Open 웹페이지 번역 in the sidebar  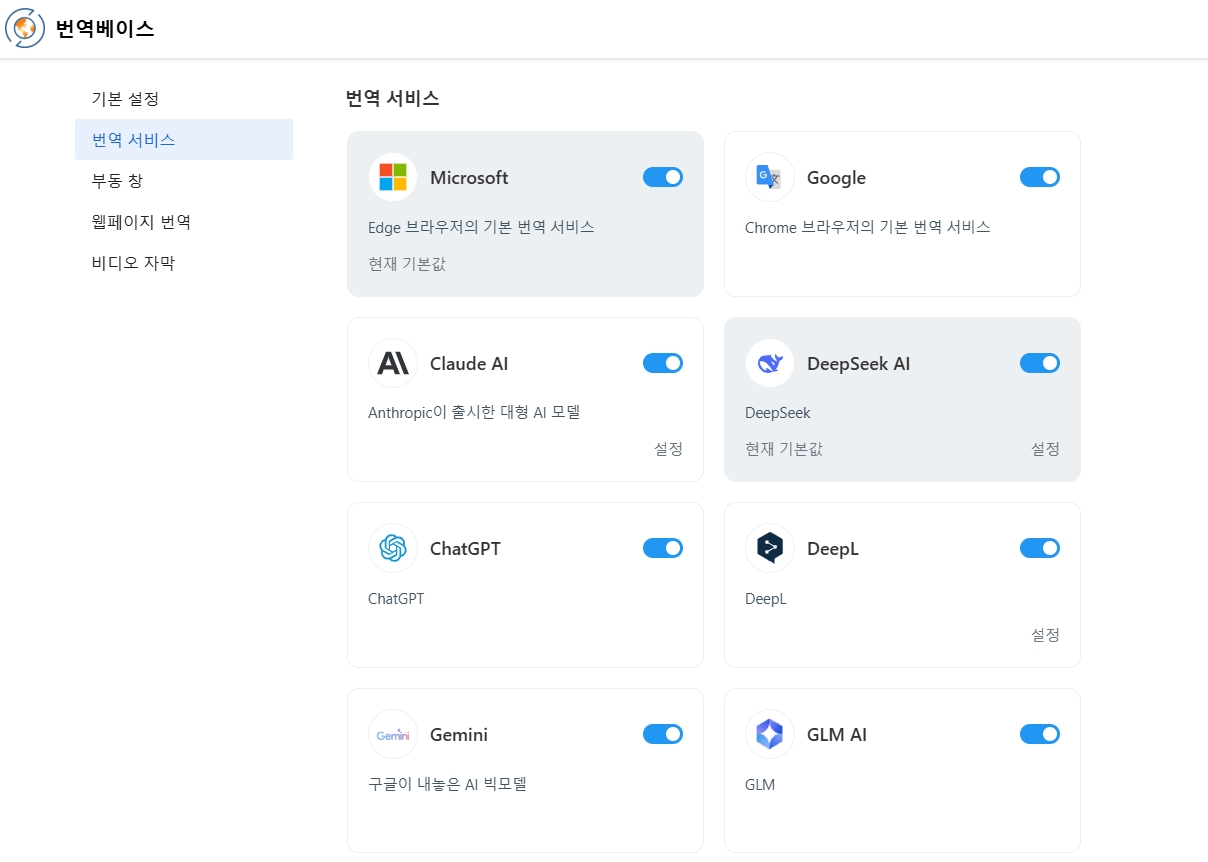coord(184,222)
